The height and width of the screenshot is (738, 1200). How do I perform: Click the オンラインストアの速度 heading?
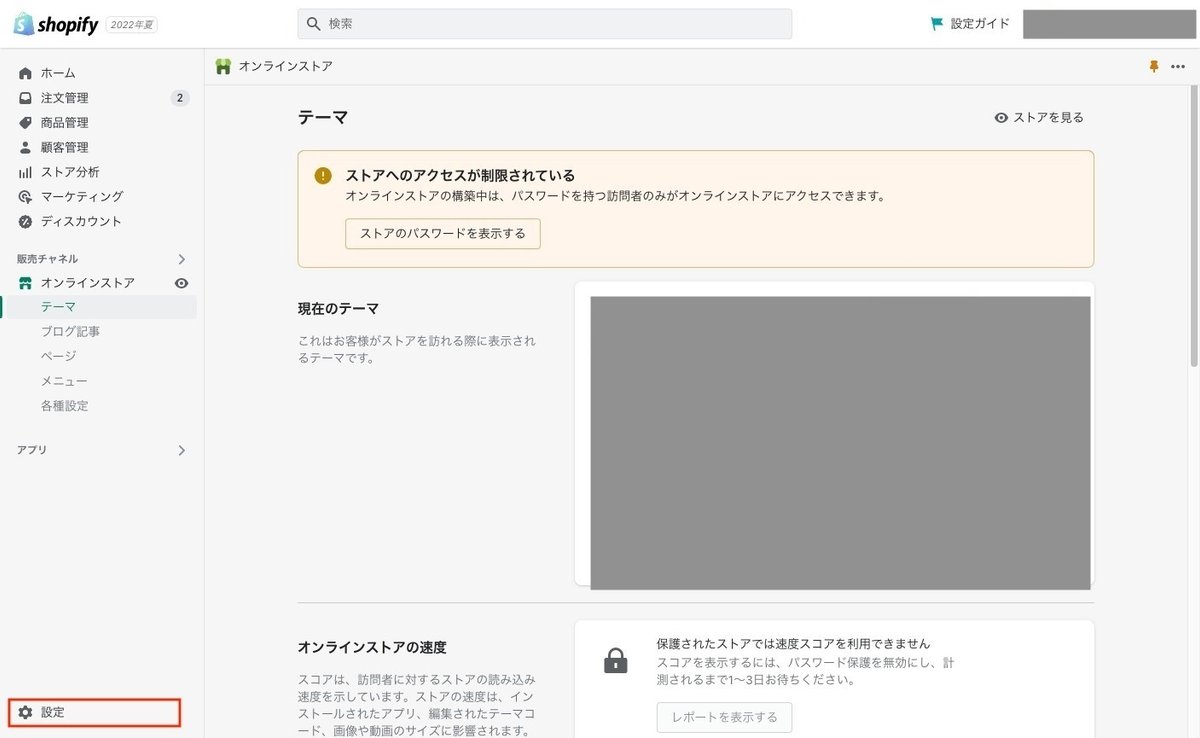pos(372,647)
